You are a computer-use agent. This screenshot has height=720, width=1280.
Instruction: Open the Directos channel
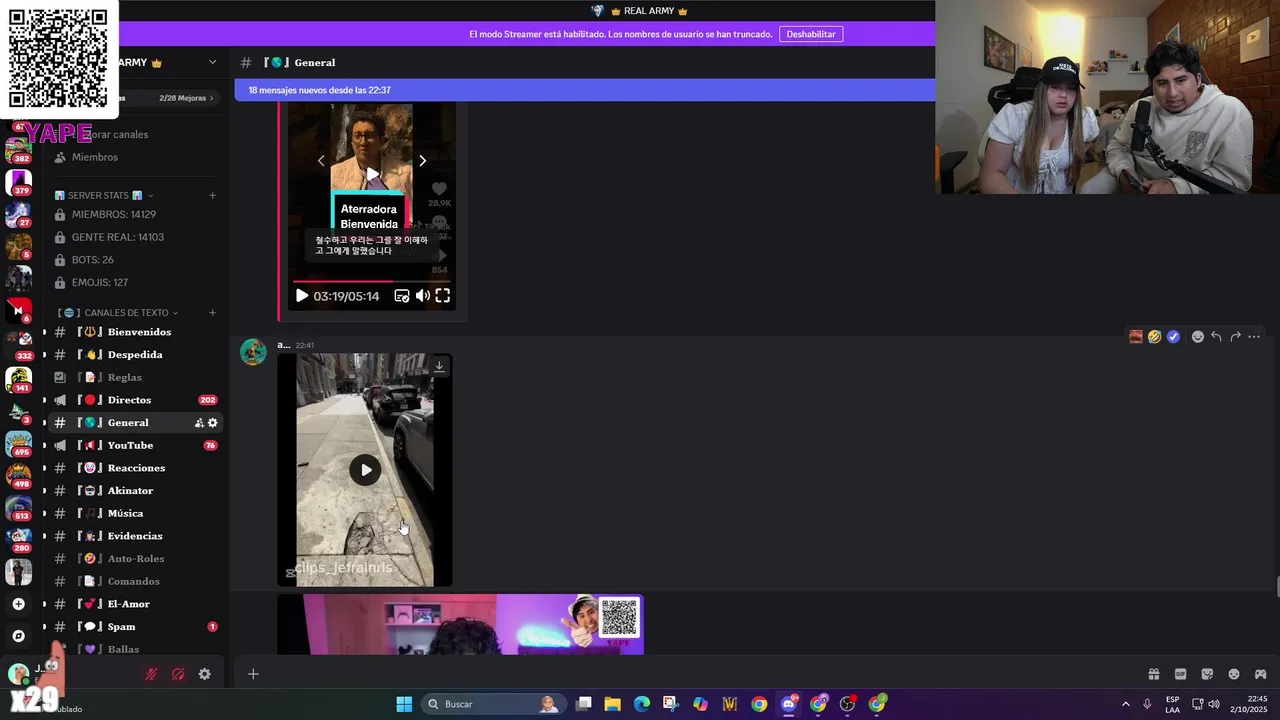[135, 400]
